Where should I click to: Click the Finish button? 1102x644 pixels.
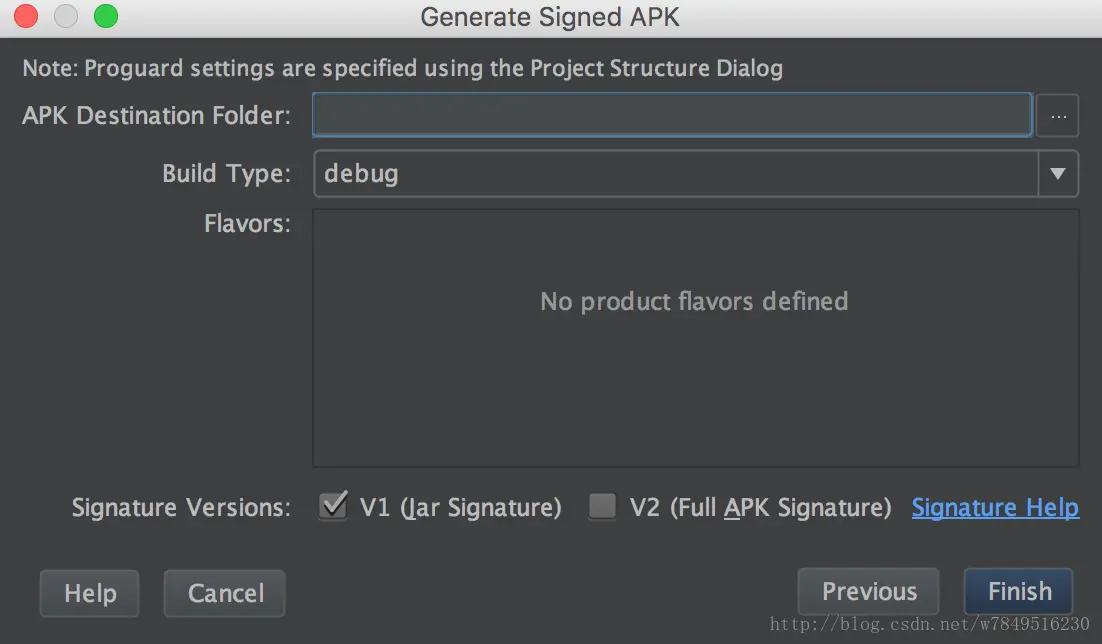pos(1019,592)
